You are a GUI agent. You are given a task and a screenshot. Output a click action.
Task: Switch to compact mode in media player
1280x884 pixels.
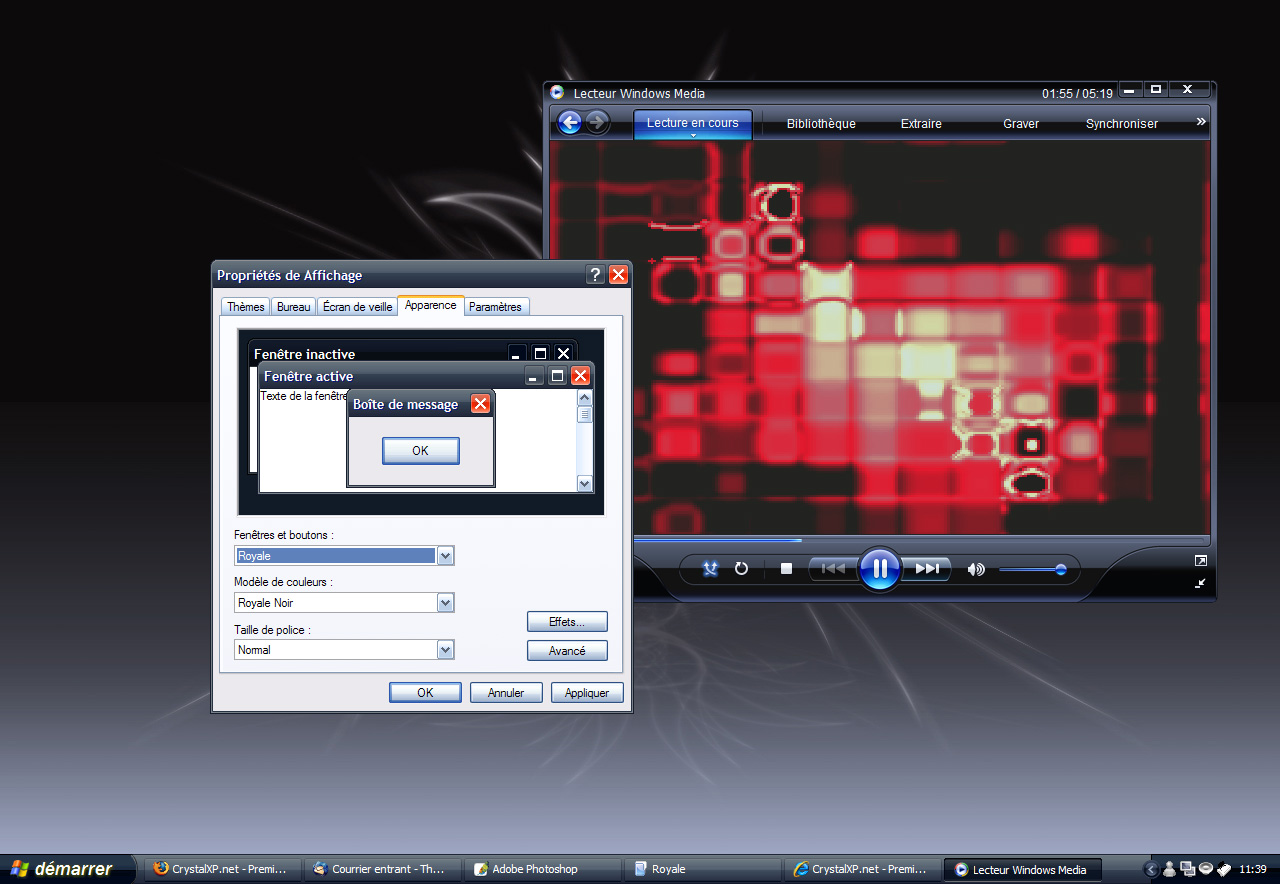1200,583
